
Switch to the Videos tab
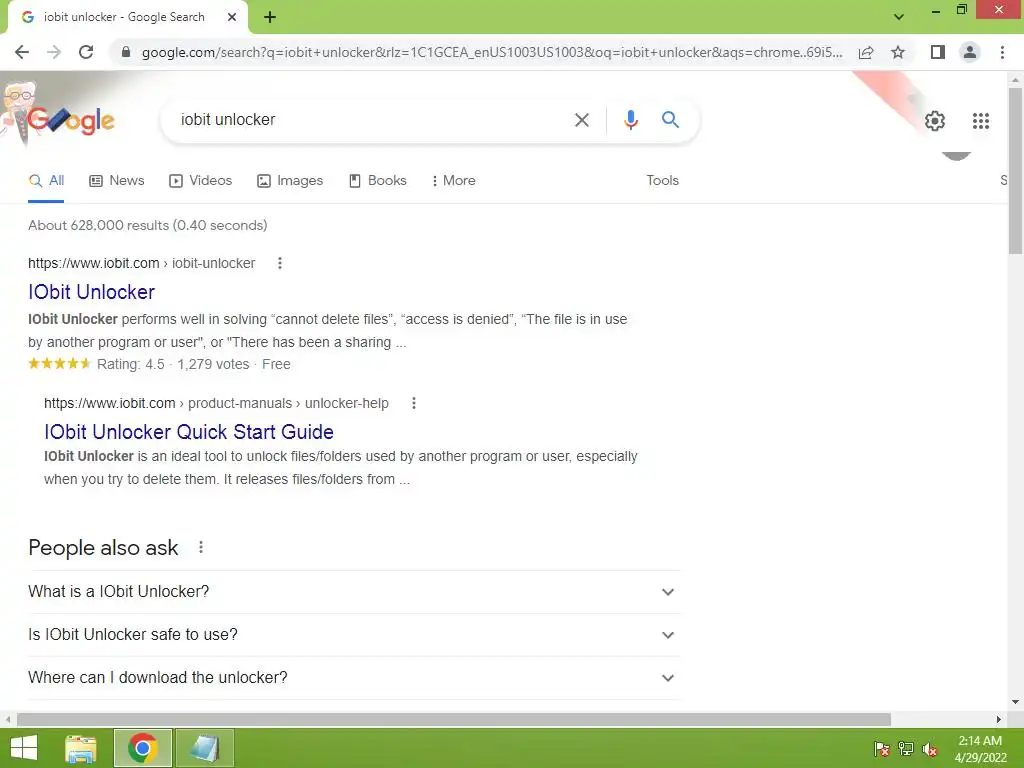pos(200,180)
